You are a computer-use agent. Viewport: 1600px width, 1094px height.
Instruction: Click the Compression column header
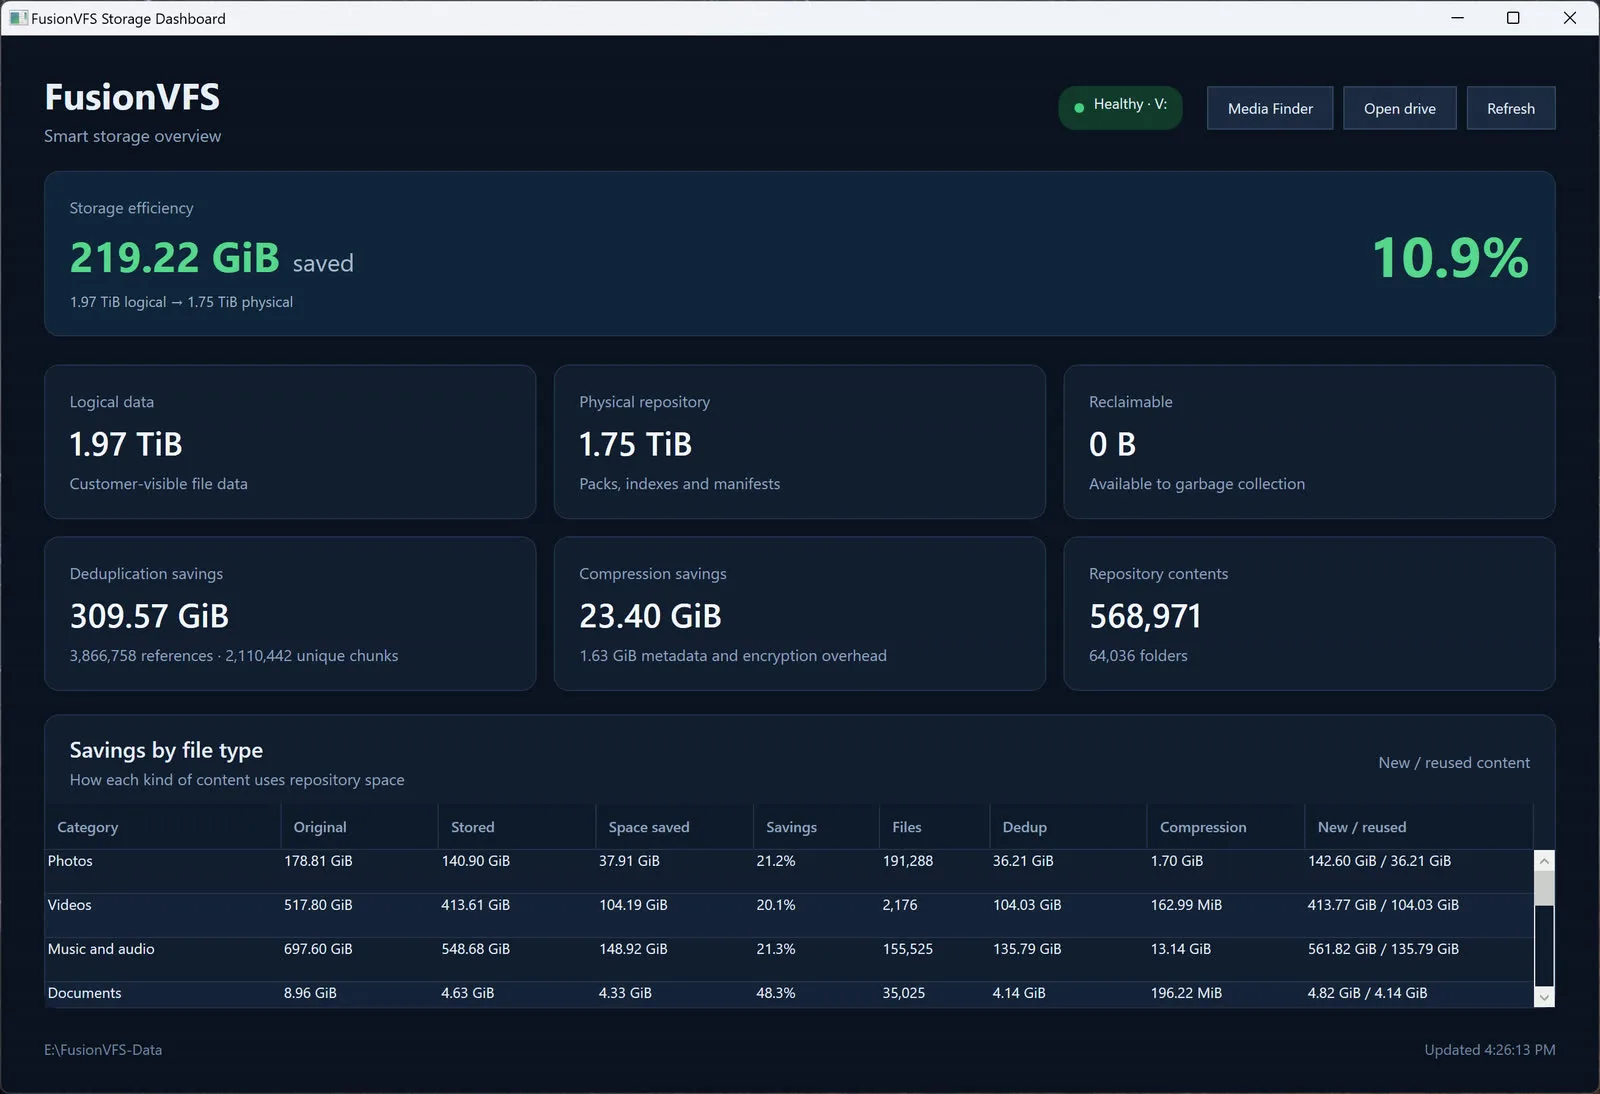tap(1226, 827)
